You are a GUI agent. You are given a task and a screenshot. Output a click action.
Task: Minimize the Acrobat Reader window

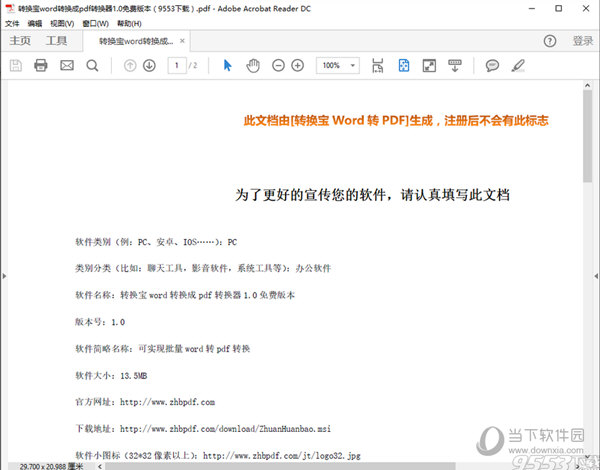click(x=532, y=8)
